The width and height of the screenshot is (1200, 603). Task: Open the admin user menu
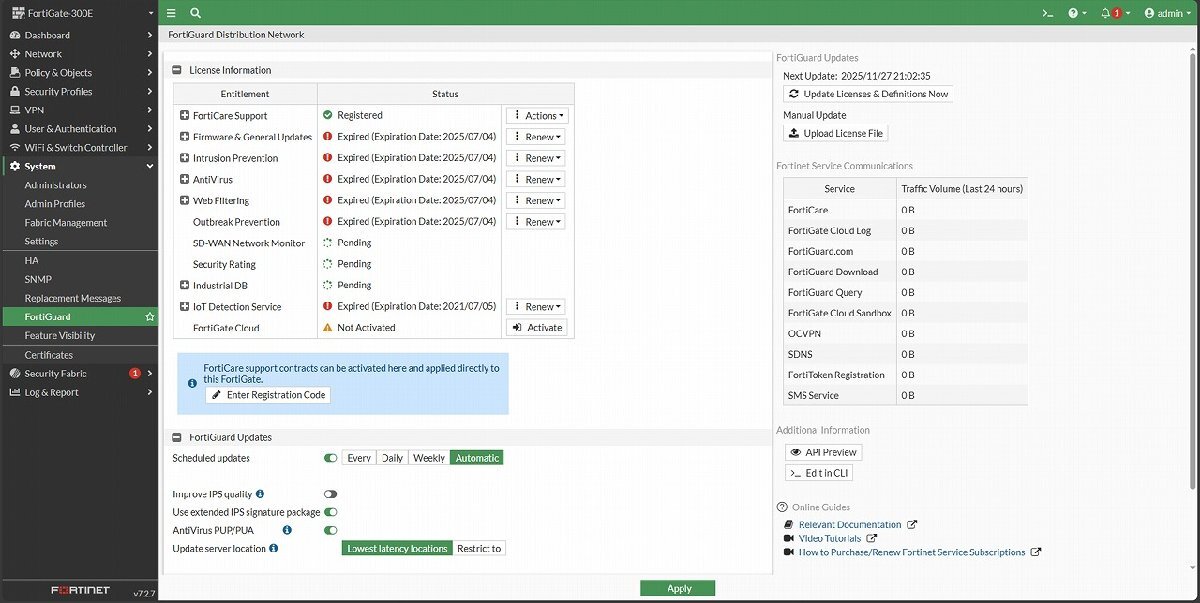click(1167, 13)
